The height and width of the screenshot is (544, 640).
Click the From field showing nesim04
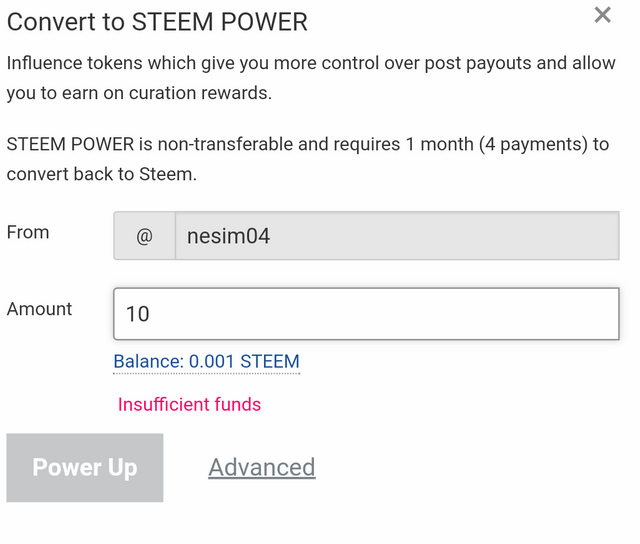[x=396, y=236]
